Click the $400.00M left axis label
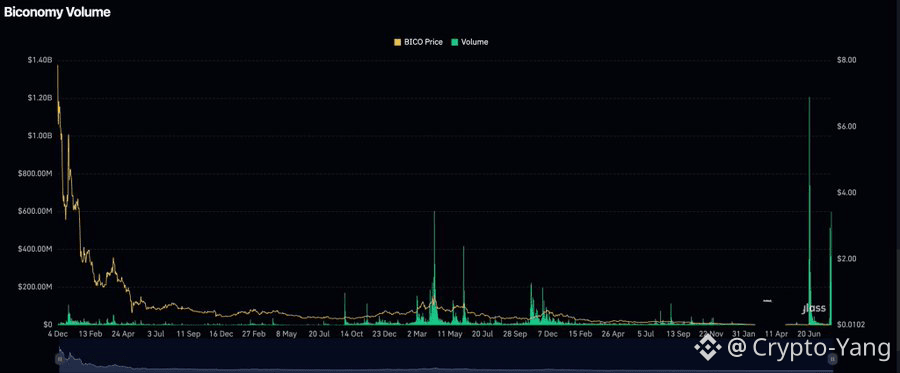 point(36,250)
